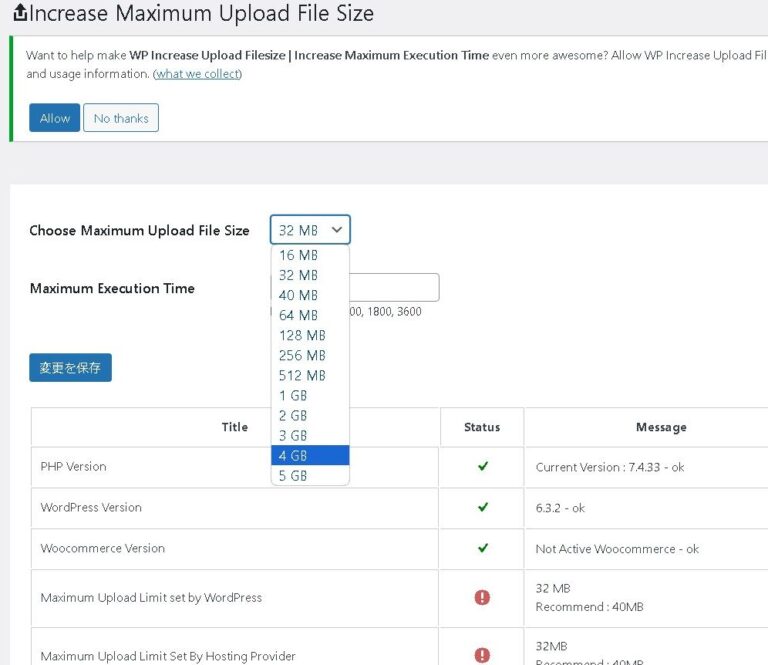Open the "what we collect" link

[197, 74]
